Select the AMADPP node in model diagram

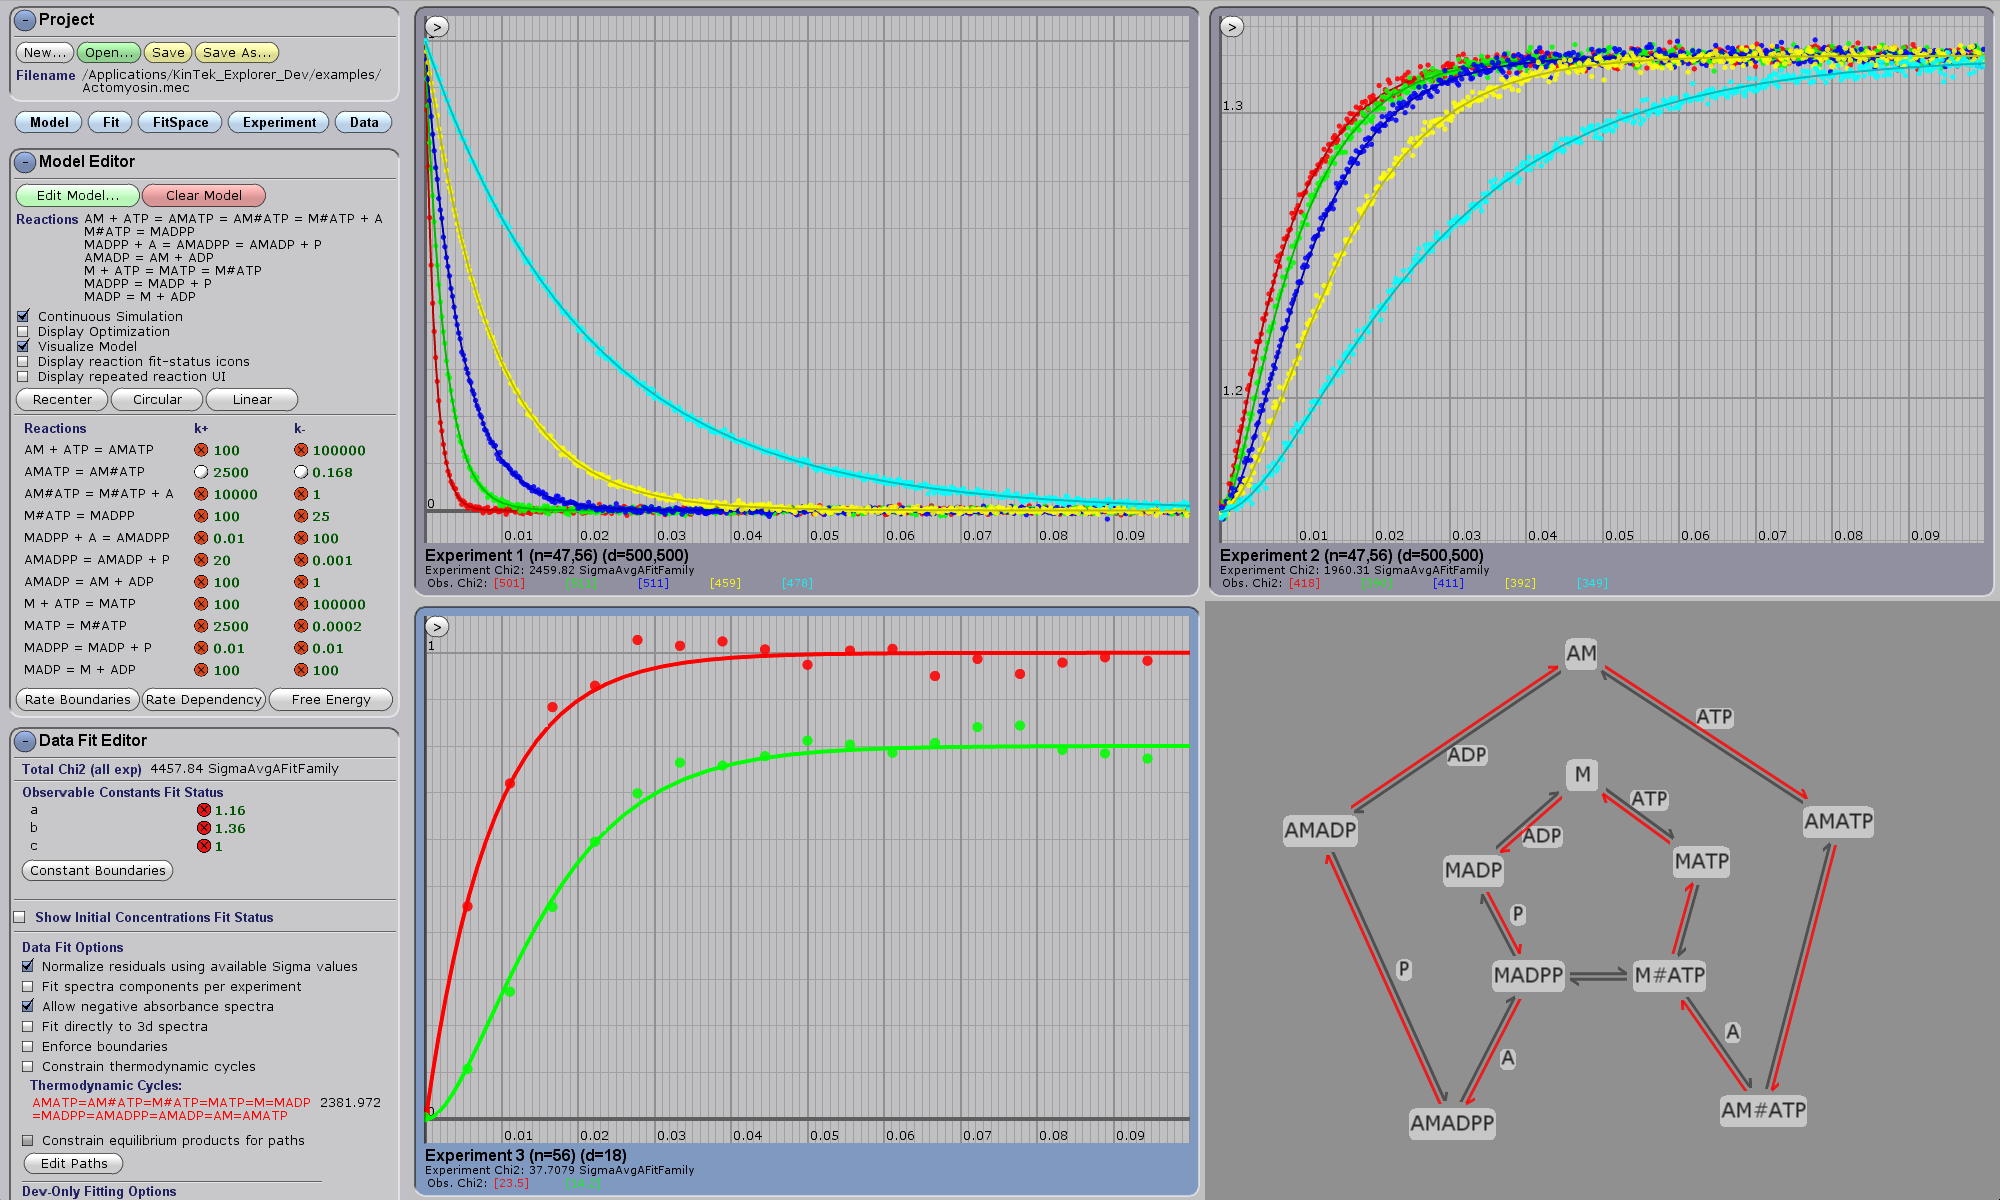pyautogui.click(x=1451, y=1123)
